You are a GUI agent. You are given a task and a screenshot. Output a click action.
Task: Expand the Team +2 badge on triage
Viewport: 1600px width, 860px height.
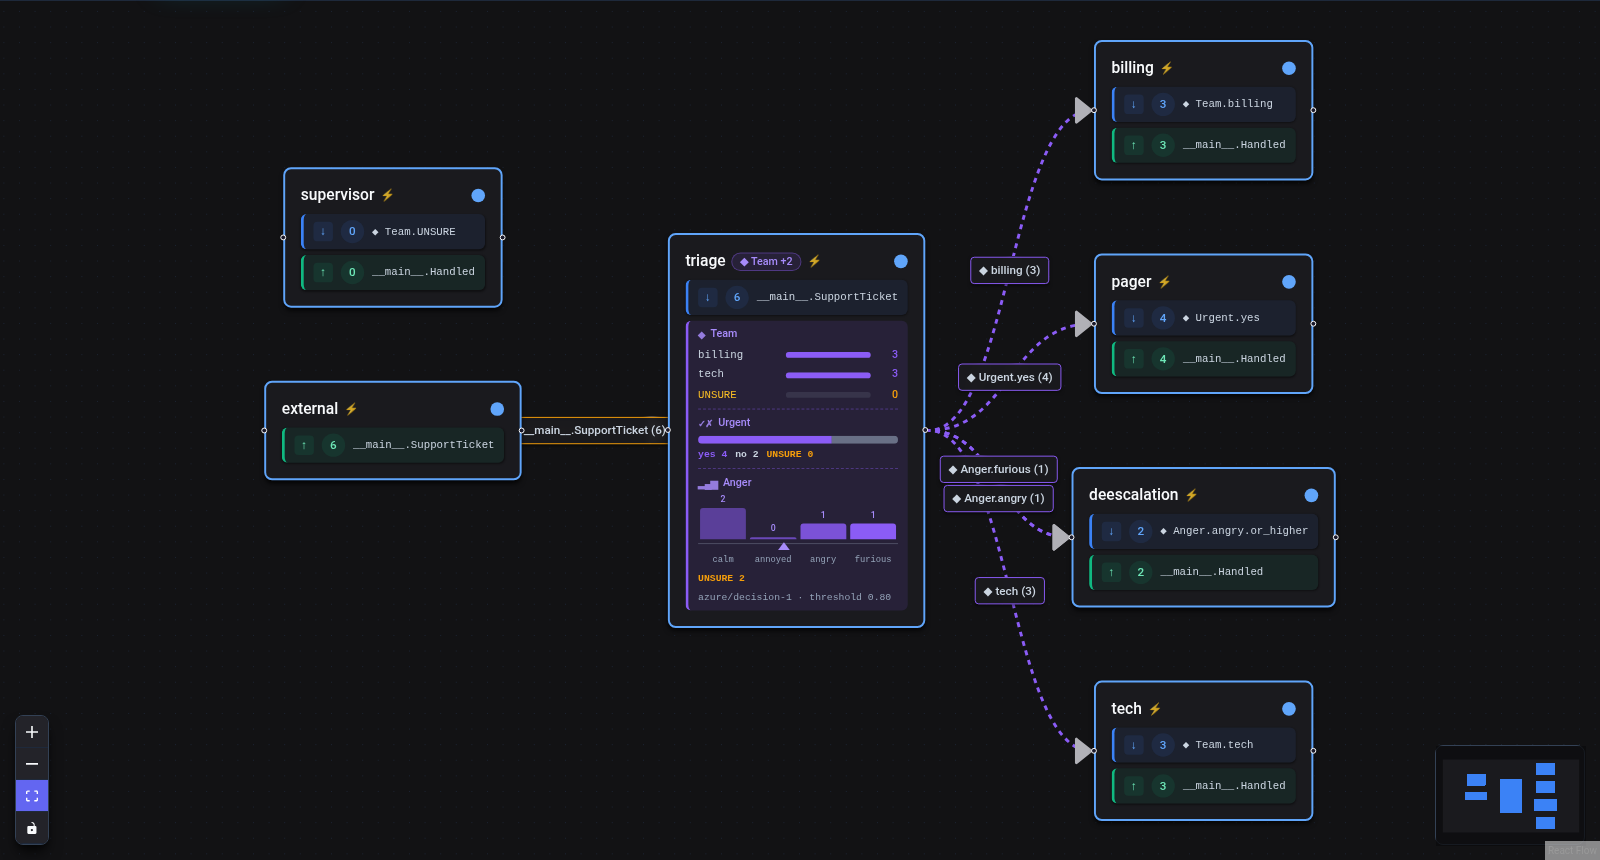coord(766,262)
